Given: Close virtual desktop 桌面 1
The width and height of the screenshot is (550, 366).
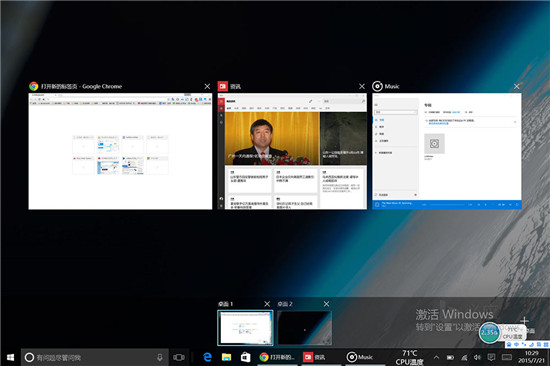Looking at the screenshot, I should tap(267, 304).
